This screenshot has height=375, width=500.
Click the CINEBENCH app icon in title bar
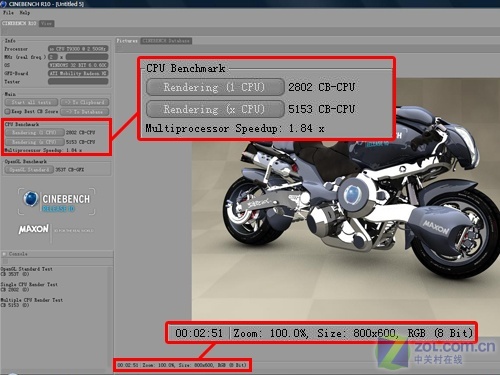click(x=3, y=4)
